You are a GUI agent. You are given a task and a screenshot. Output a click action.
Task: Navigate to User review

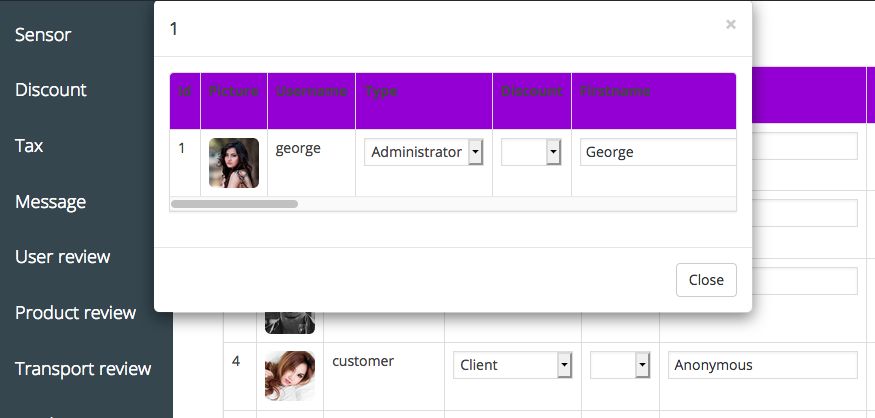click(62, 257)
